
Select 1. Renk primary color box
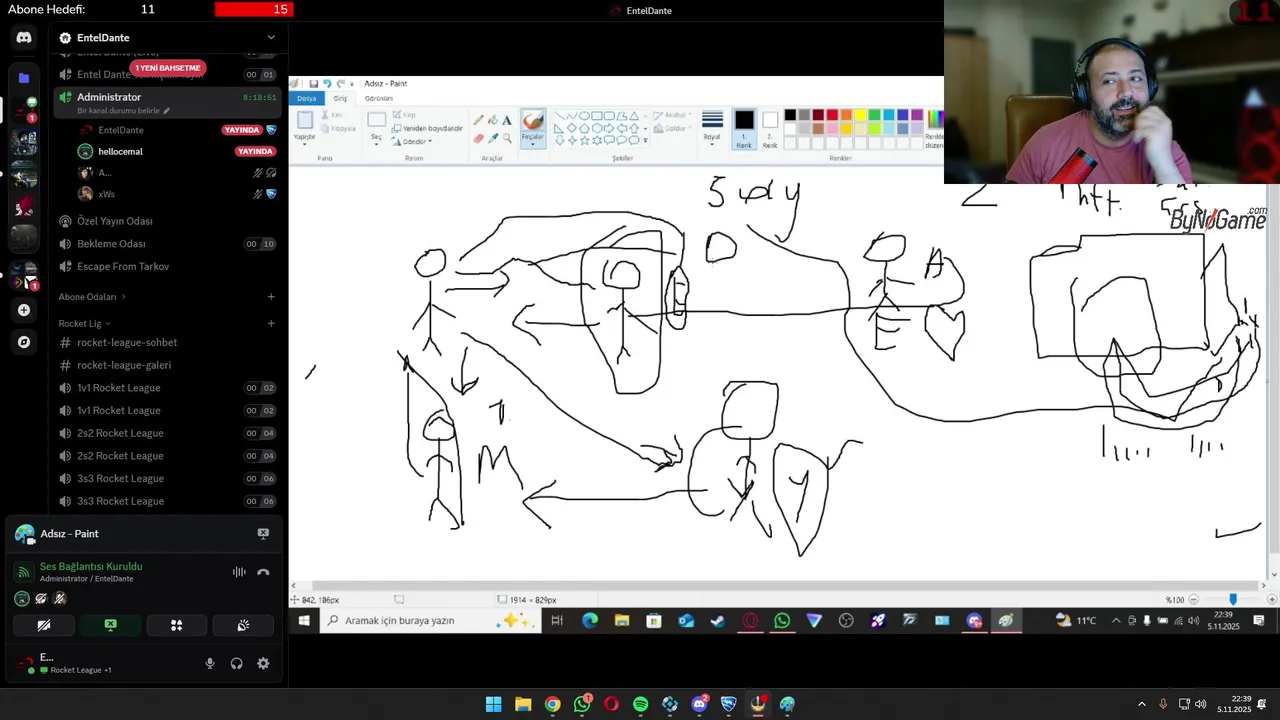click(744, 128)
